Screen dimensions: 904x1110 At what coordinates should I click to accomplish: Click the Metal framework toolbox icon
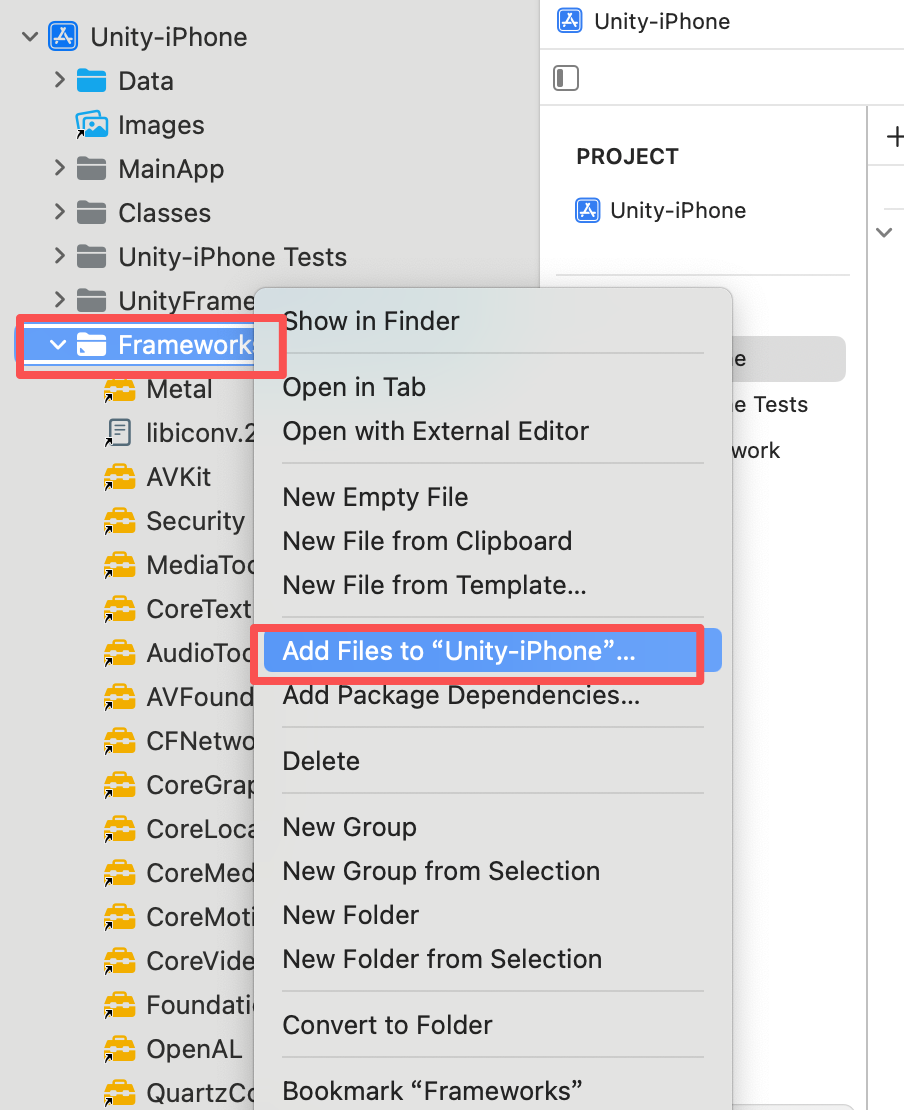[119, 389]
